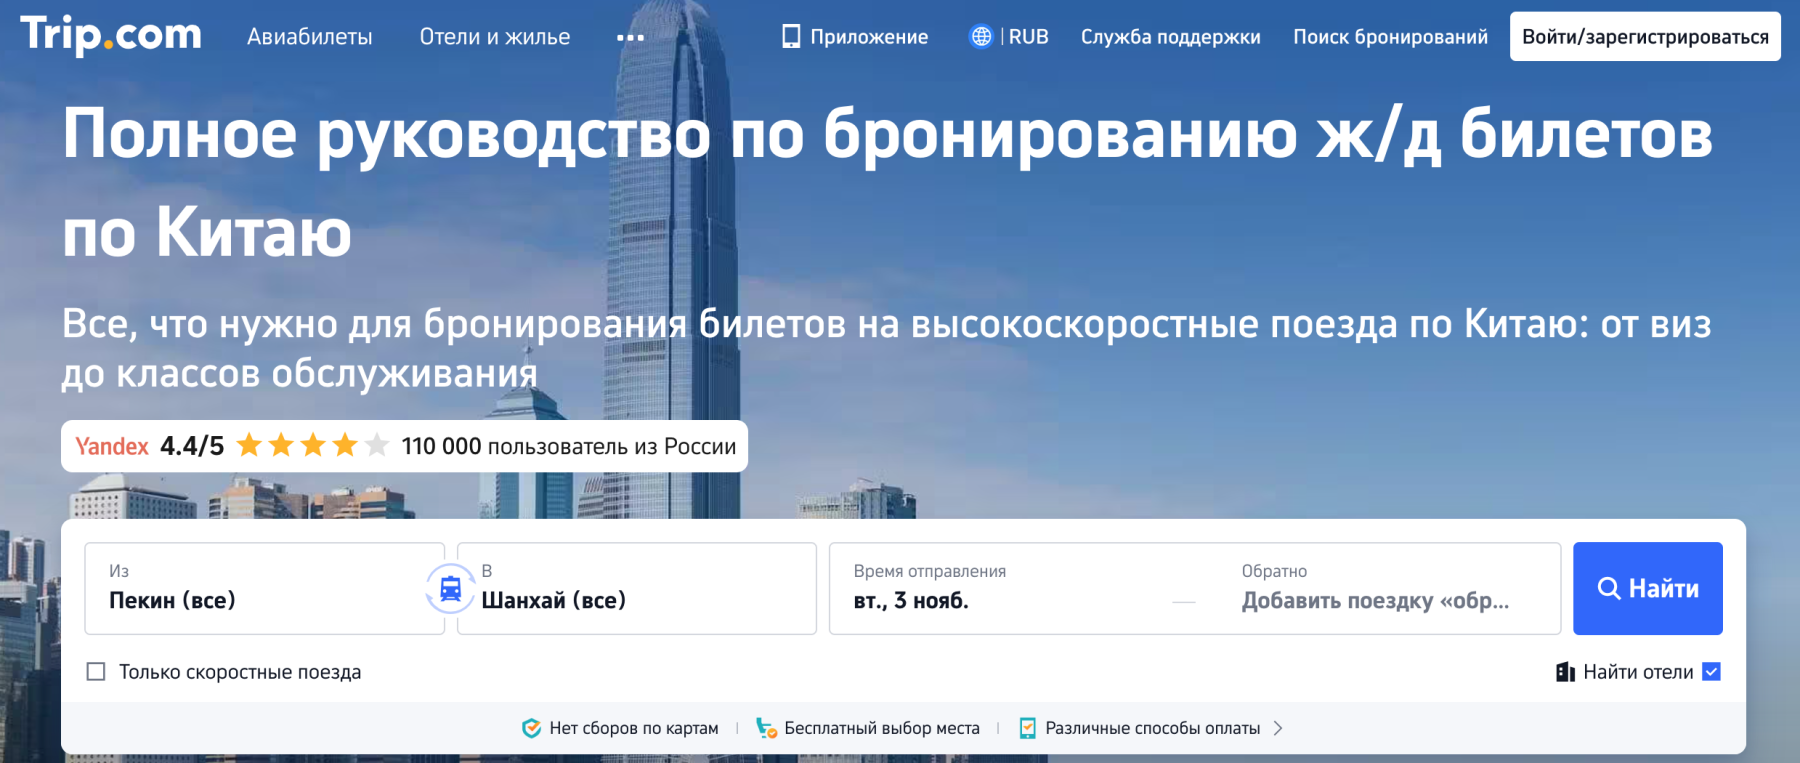
Task: Click the Yandex 4.4/5 rating badge
Action: pyautogui.click(x=404, y=446)
